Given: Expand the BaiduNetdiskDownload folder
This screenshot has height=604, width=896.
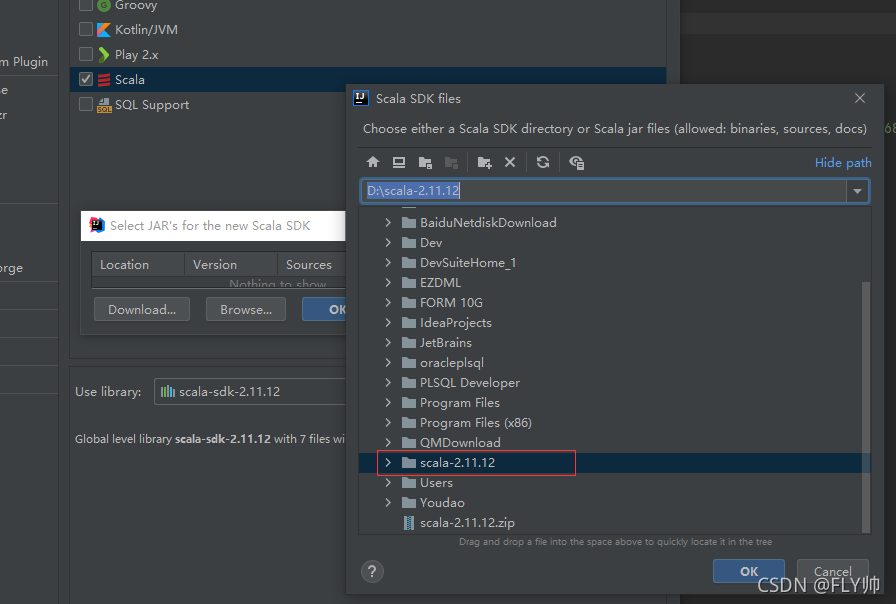Looking at the screenshot, I should point(388,223).
